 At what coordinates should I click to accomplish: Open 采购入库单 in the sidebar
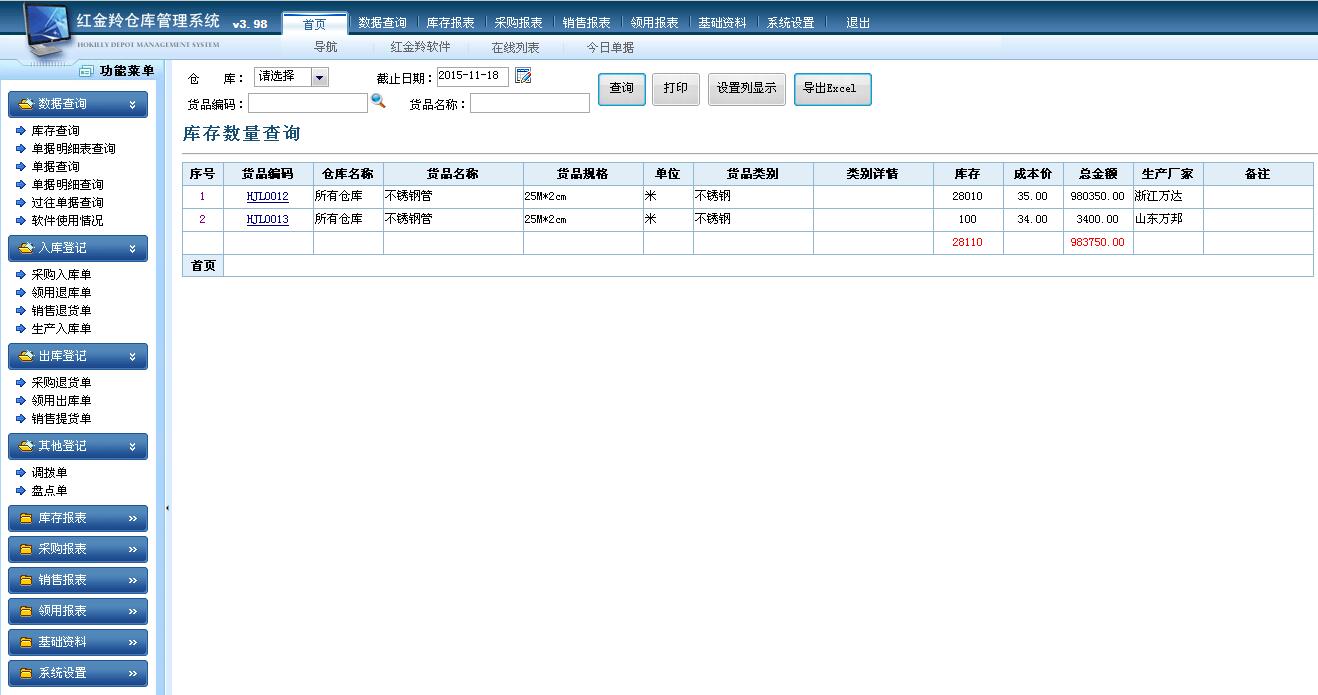[x=61, y=275]
